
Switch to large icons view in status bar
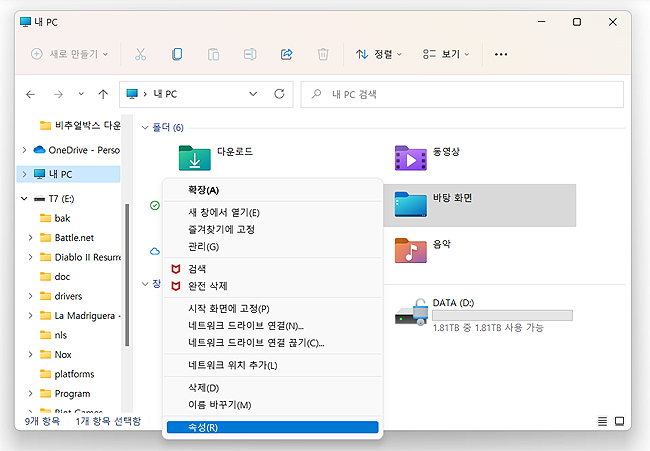pyautogui.click(x=619, y=422)
